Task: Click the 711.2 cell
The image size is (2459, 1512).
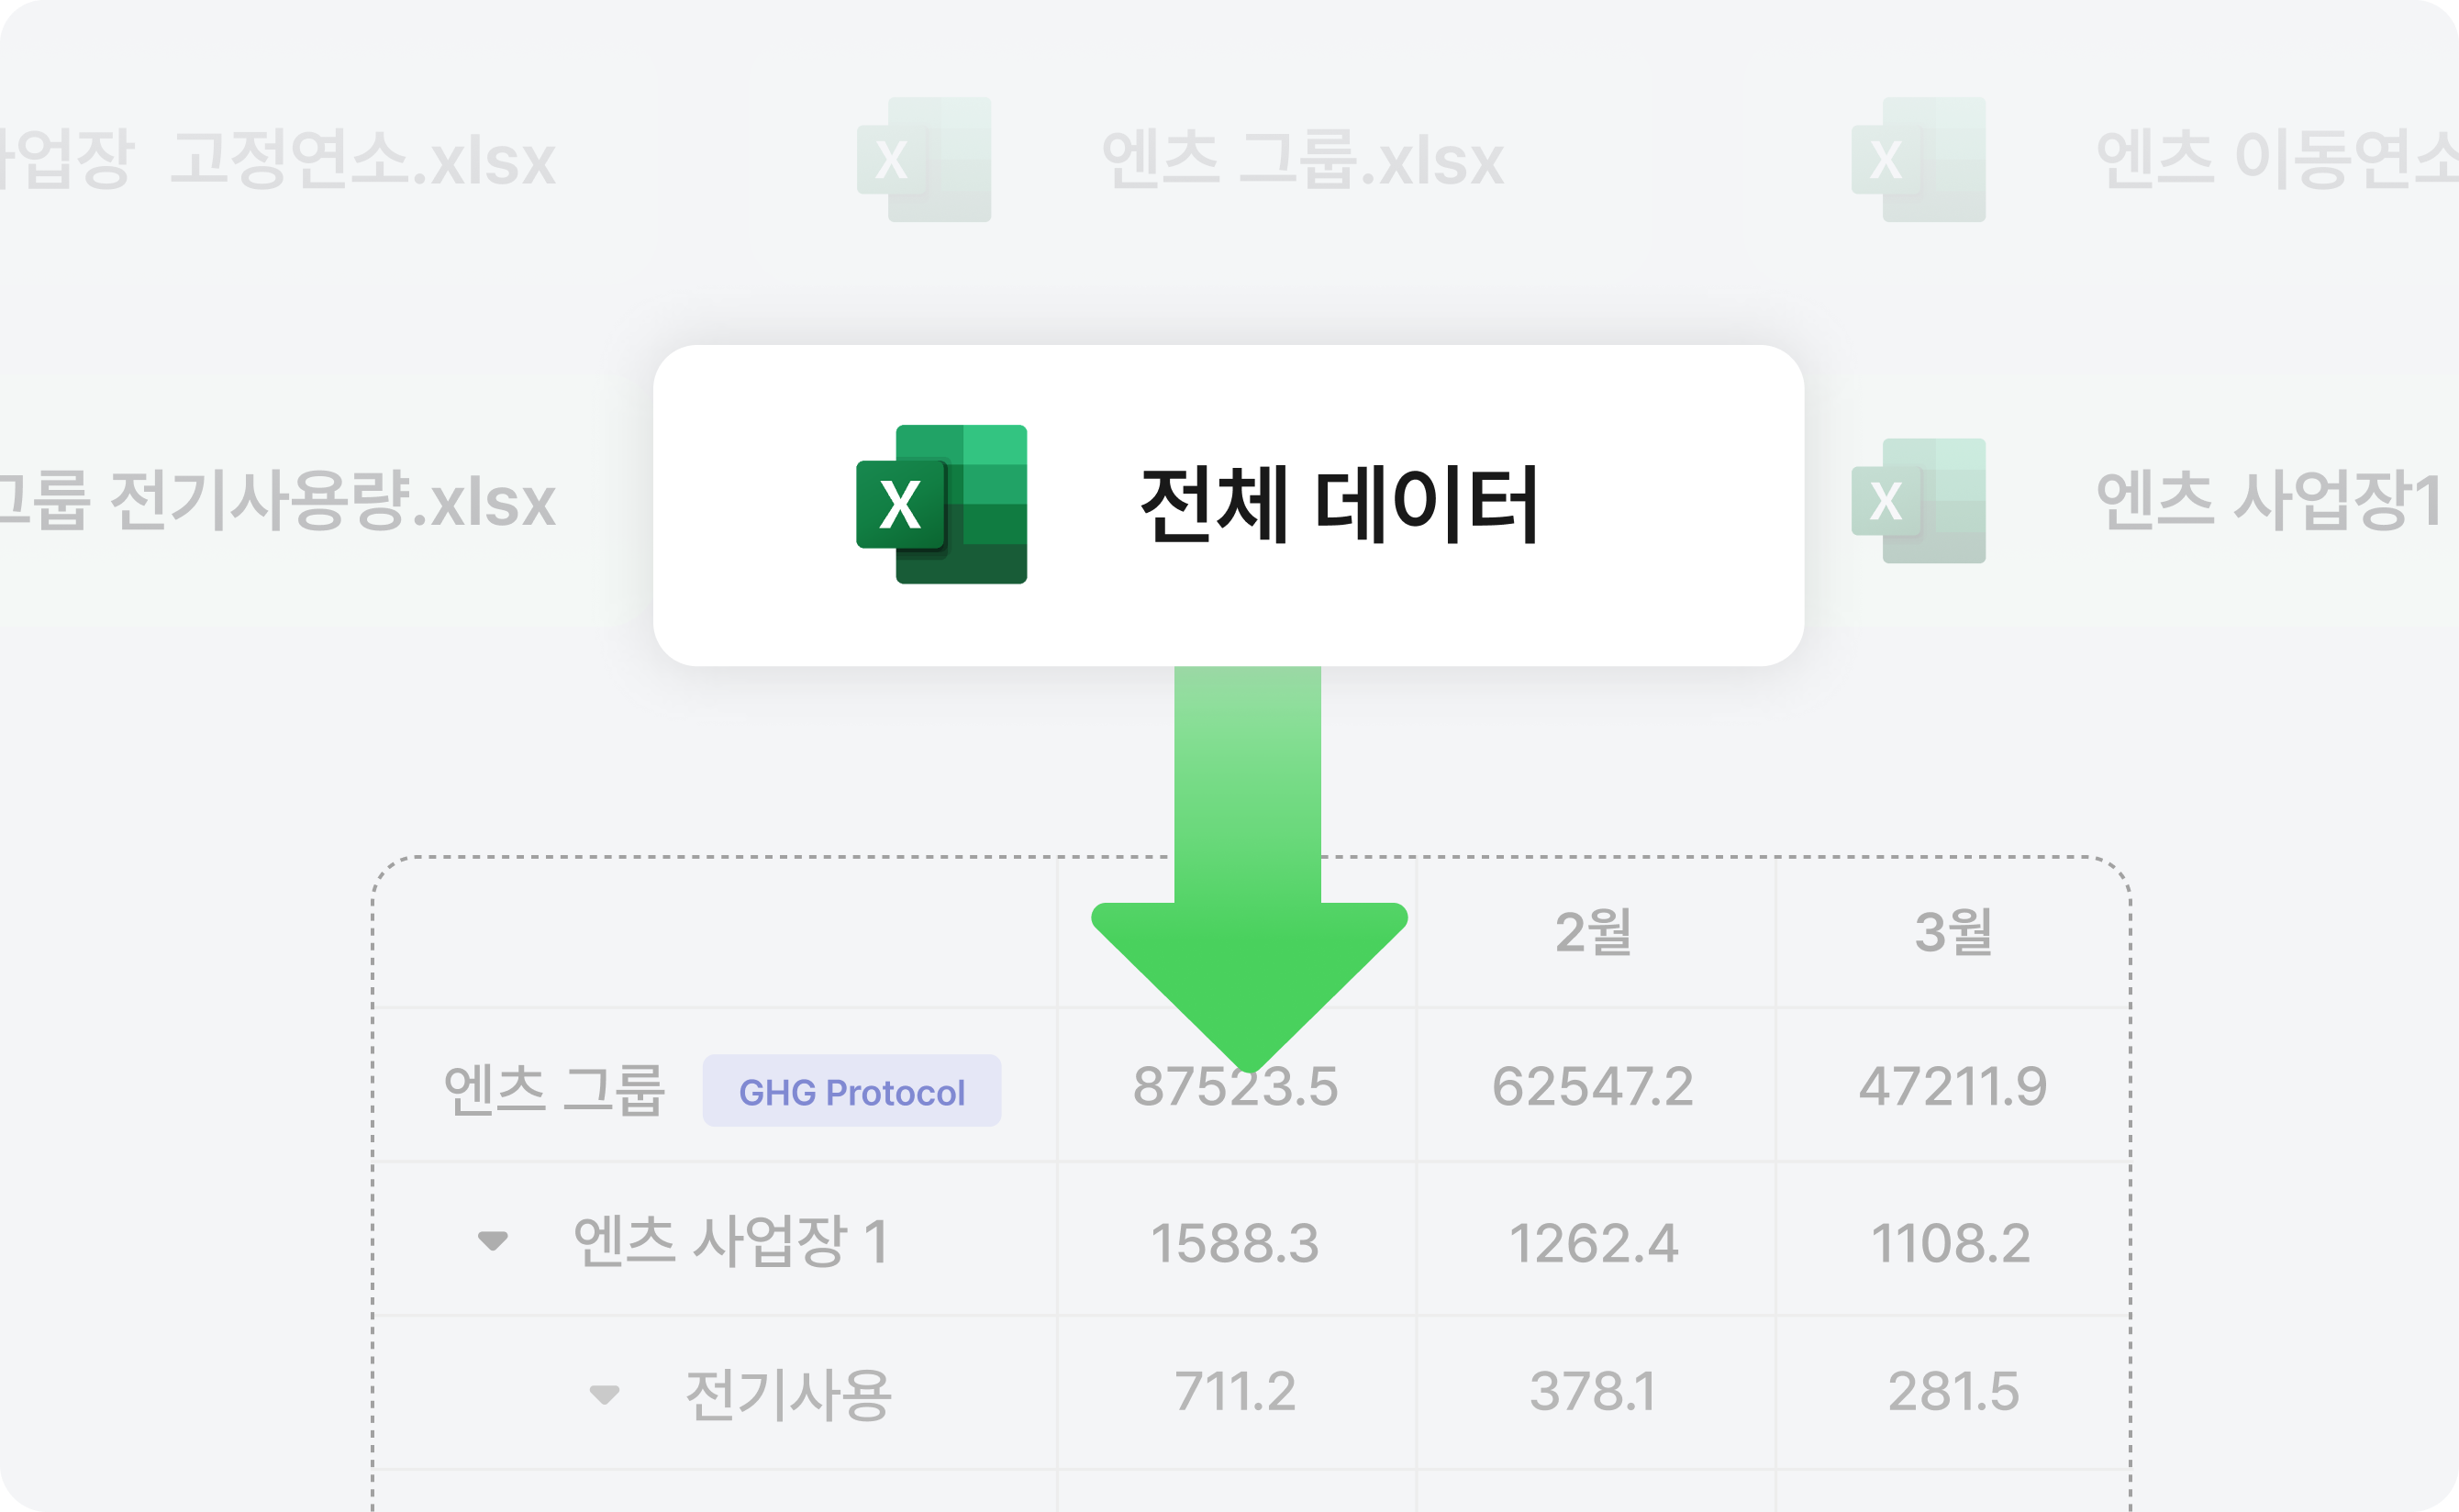Action: click(x=1235, y=1392)
